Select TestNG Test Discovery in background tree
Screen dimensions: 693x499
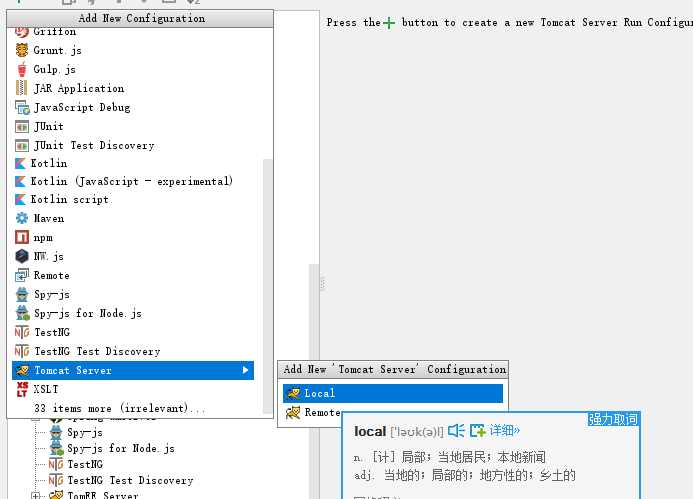coord(130,480)
